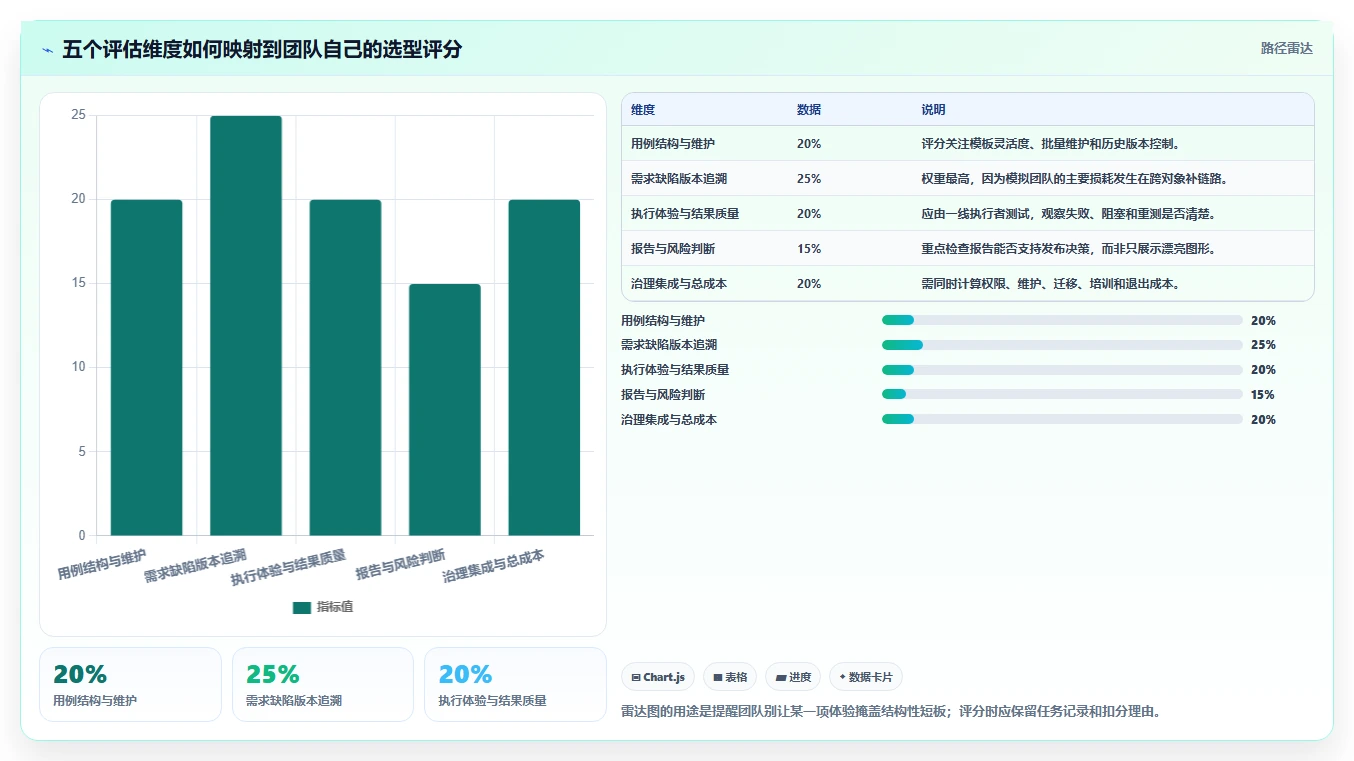This screenshot has width=1354, height=761.
Task: Click the description starting 应由一线执行者测试
Action: point(1068,214)
